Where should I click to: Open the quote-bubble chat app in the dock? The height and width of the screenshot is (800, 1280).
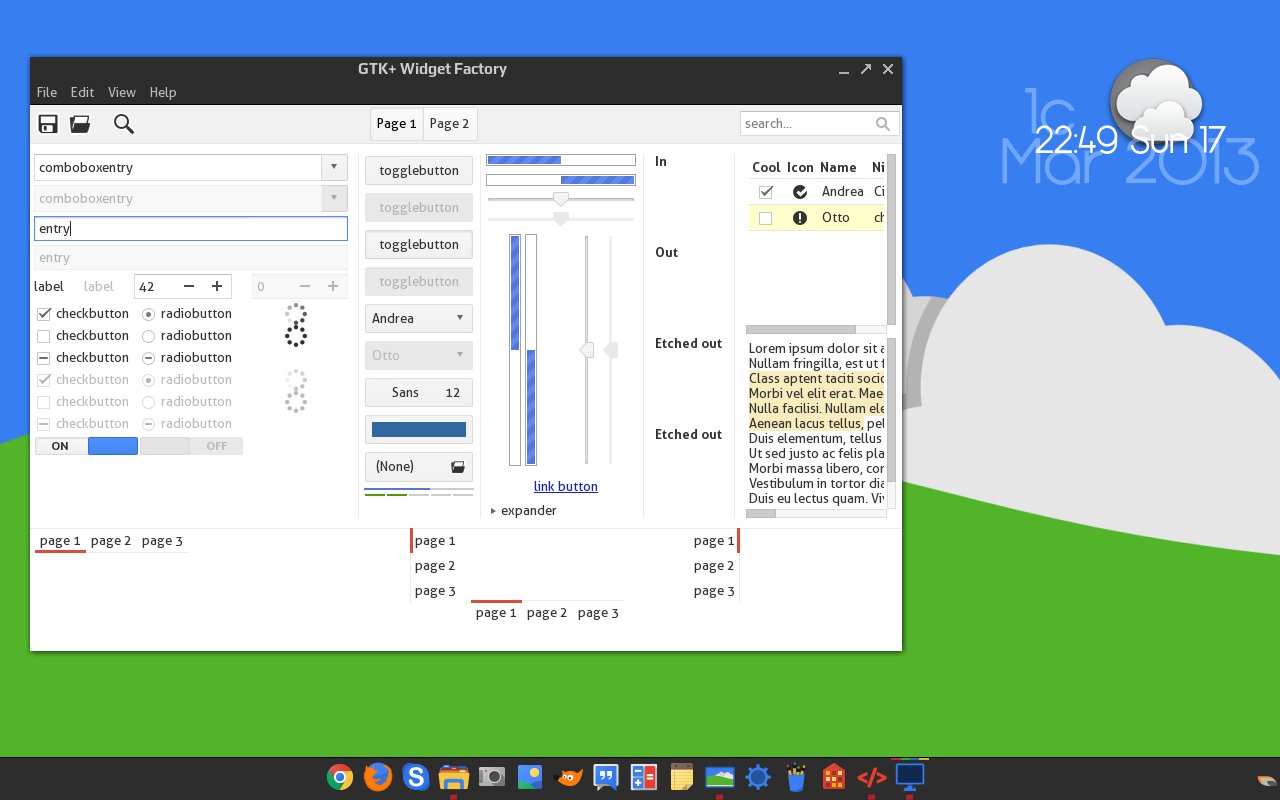click(606, 777)
